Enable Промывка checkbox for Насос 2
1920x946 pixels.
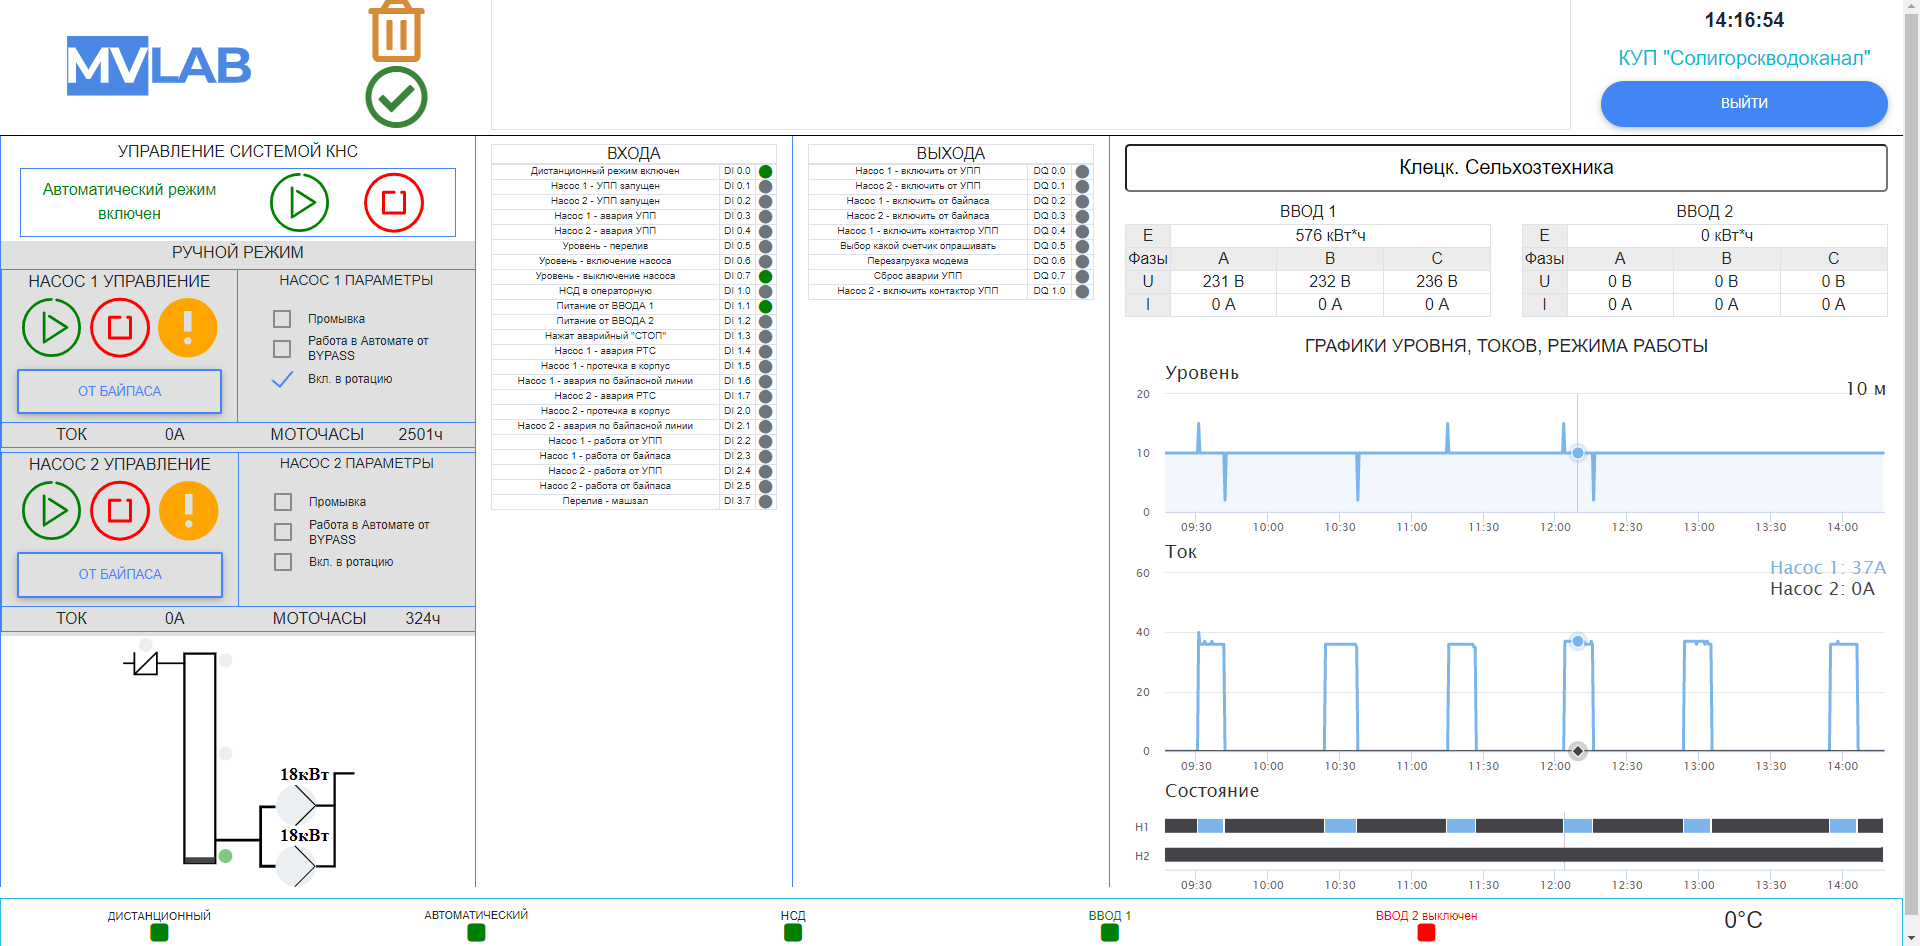click(x=283, y=502)
